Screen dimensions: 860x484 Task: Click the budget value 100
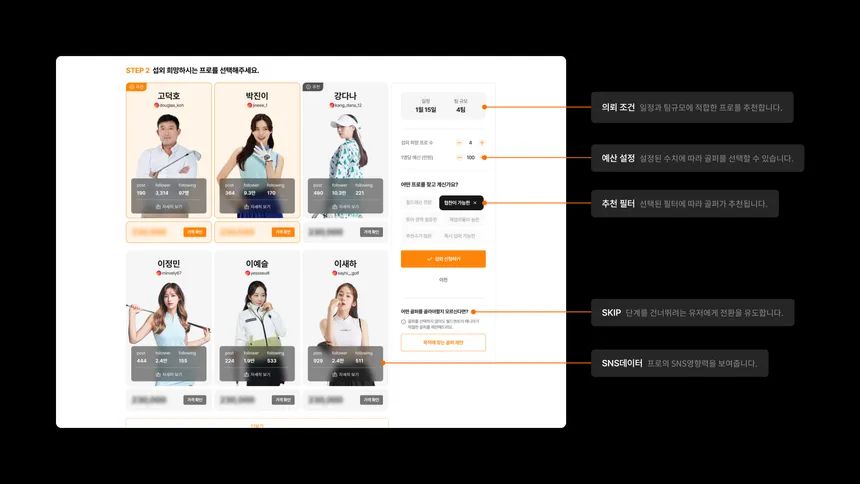click(x=471, y=157)
